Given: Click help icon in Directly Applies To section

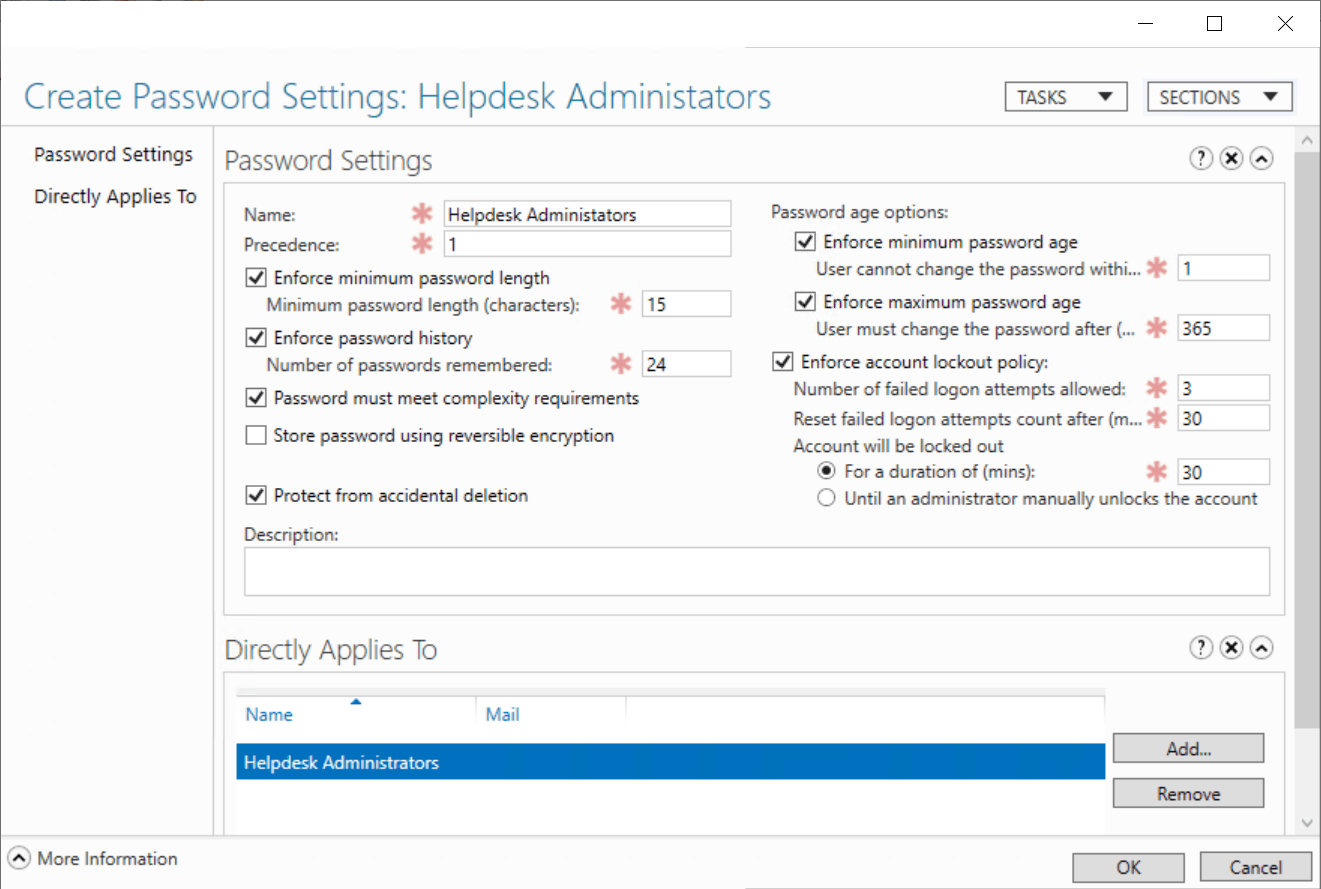Looking at the screenshot, I should pos(1201,648).
